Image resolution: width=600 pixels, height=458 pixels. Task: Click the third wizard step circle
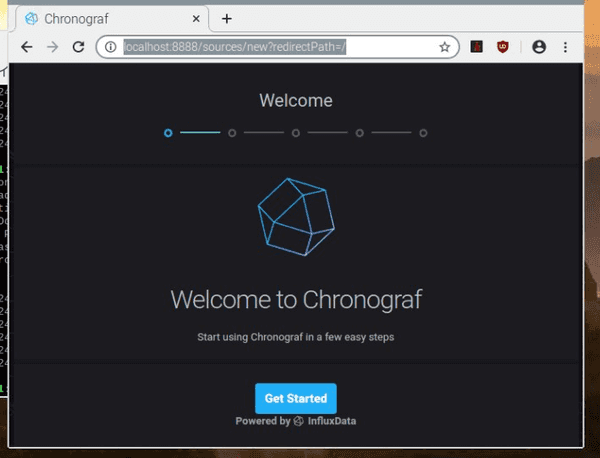296,133
